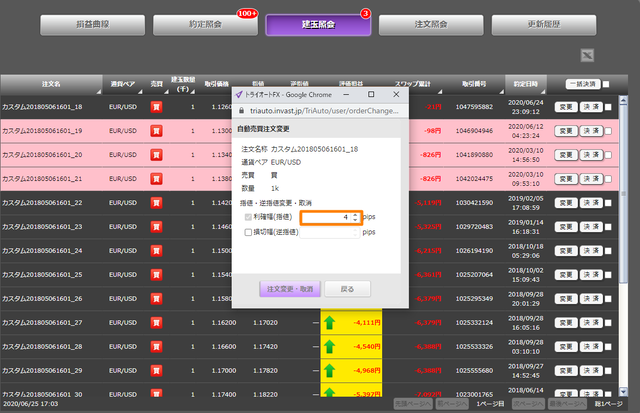This screenshot has height=413, width=640.
Task: Sort by 約定日時 column header arrow
Action: coord(542,92)
